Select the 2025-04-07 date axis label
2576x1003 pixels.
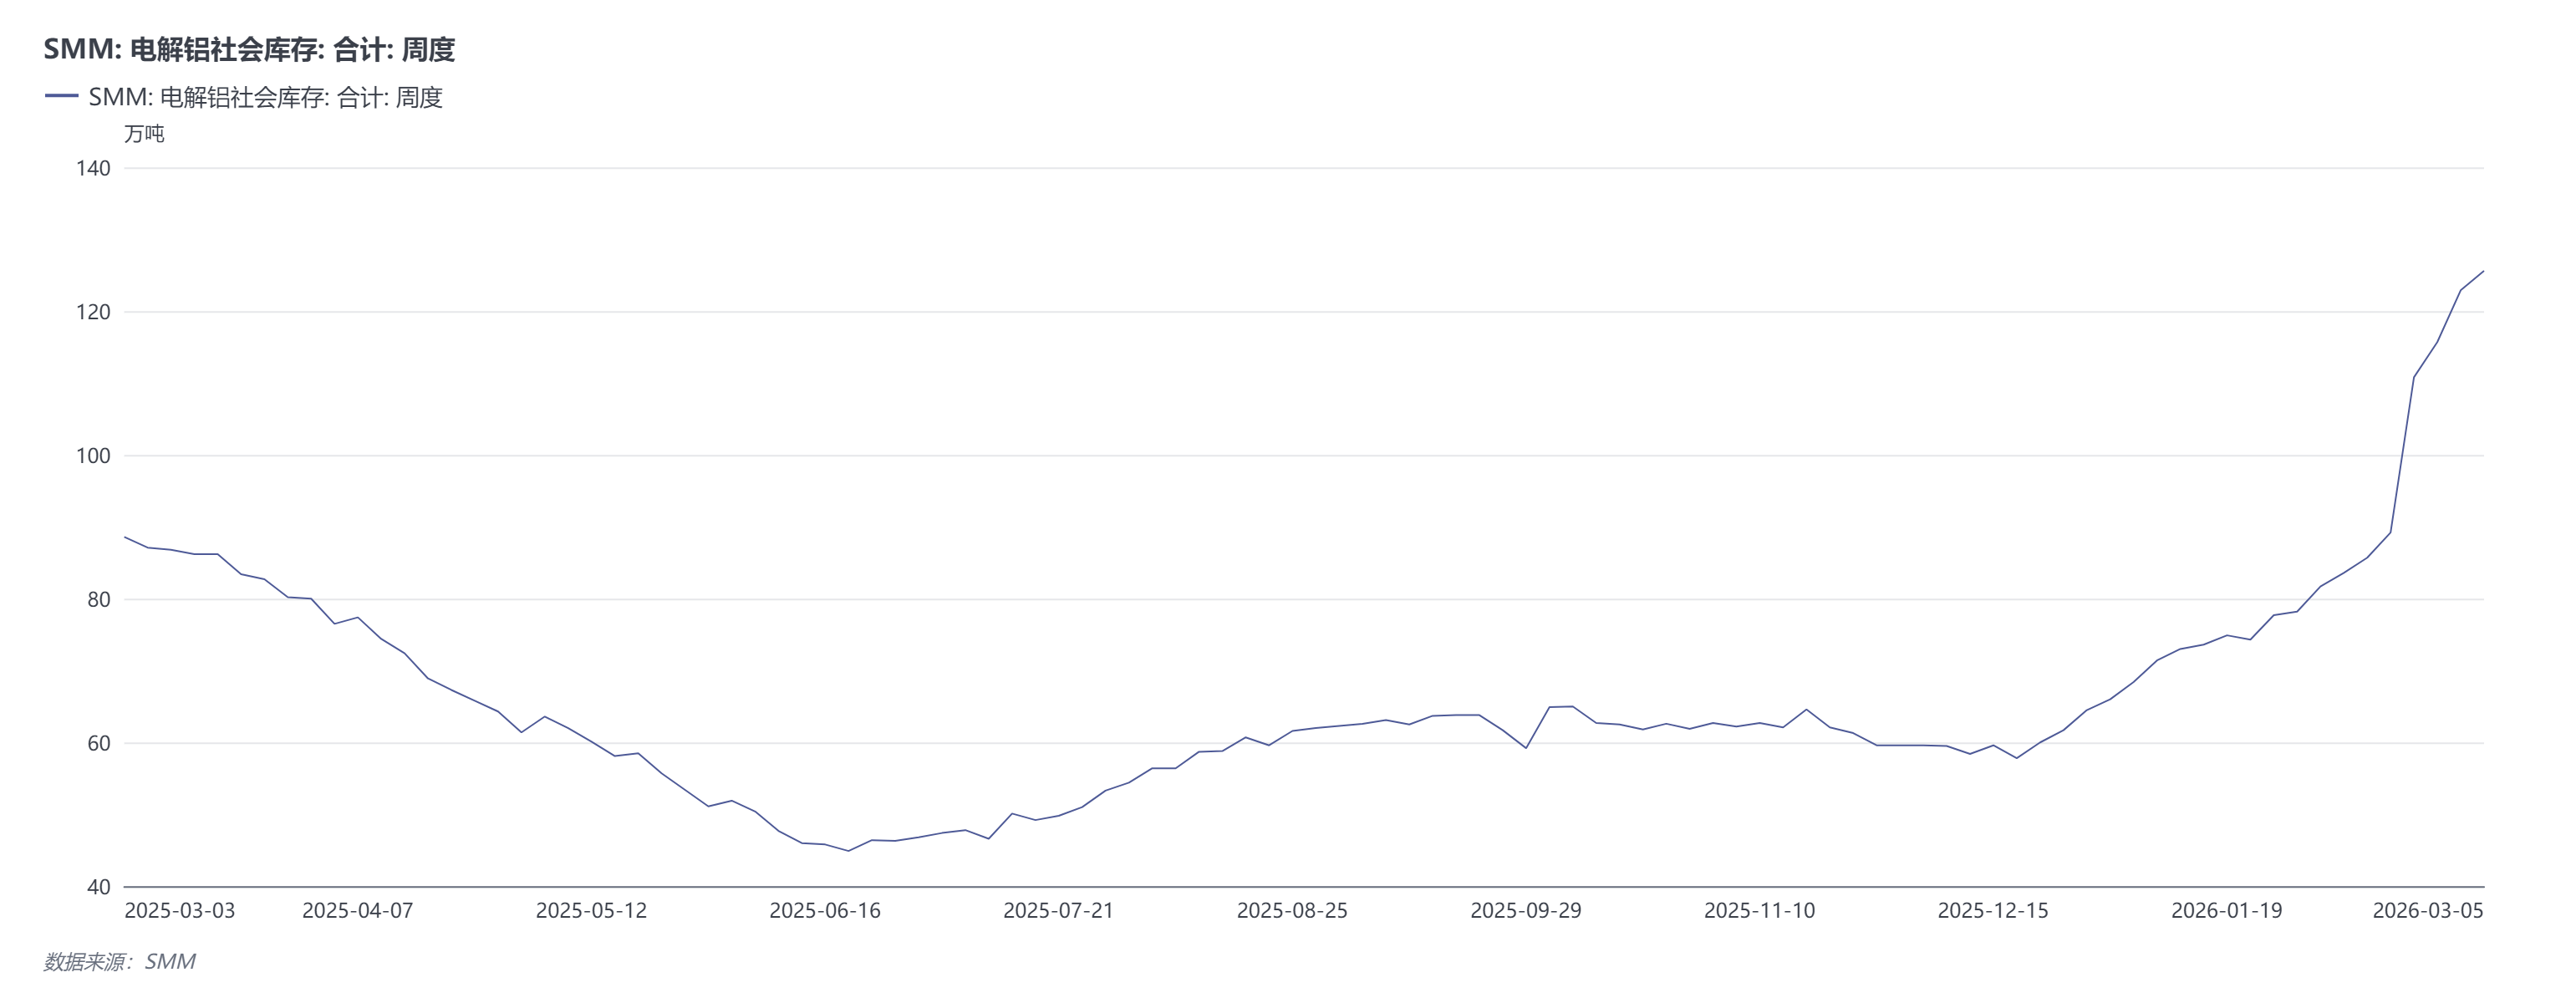click(x=357, y=911)
